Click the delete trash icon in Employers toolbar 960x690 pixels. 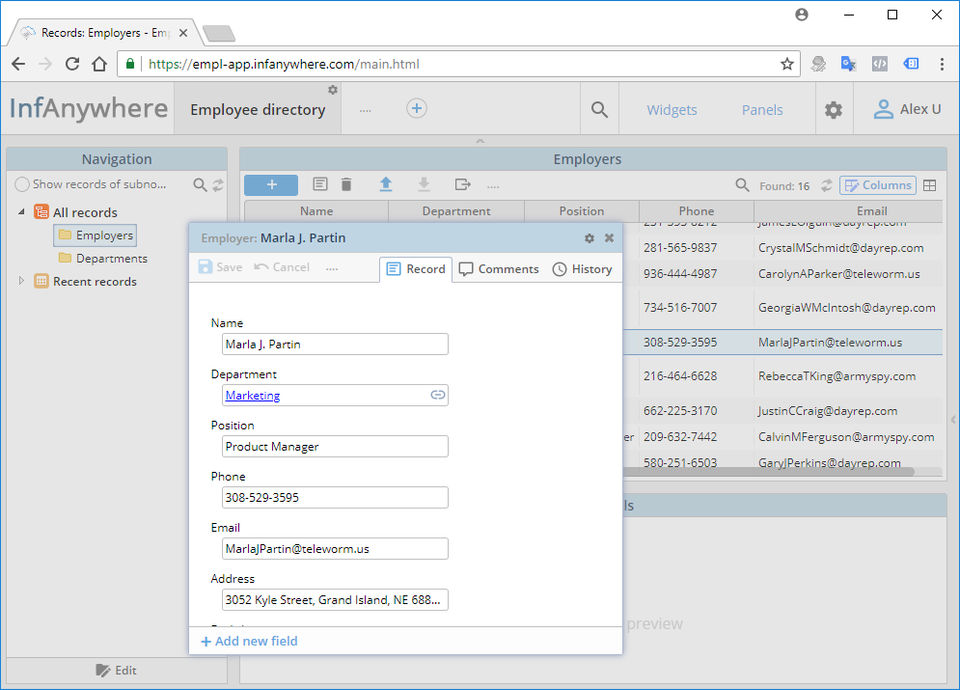(x=347, y=184)
